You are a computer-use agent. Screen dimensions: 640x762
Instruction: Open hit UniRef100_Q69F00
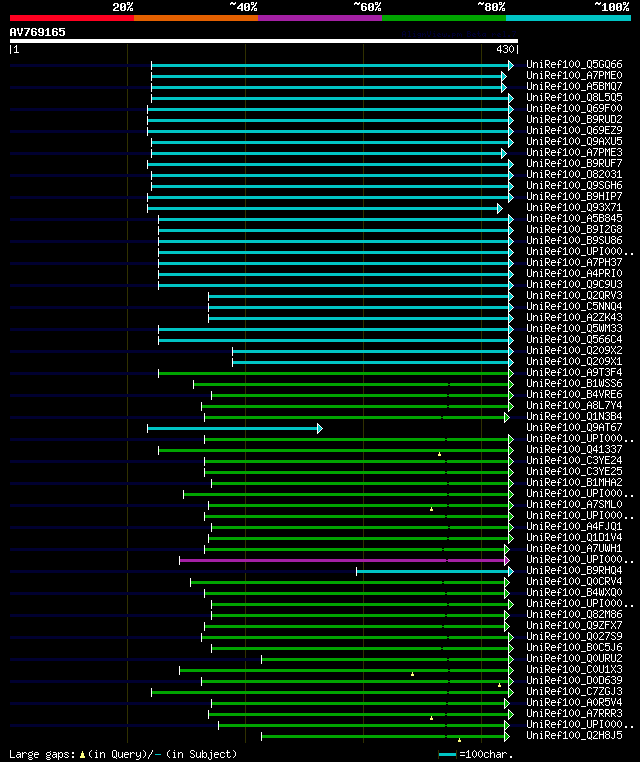(x=574, y=108)
